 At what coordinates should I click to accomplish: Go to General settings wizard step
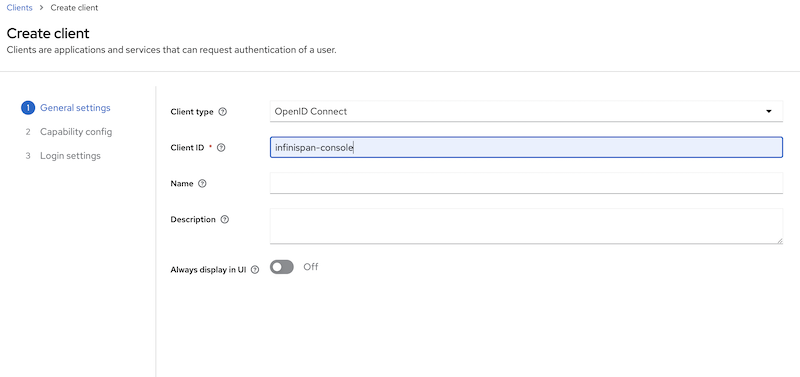(75, 108)
